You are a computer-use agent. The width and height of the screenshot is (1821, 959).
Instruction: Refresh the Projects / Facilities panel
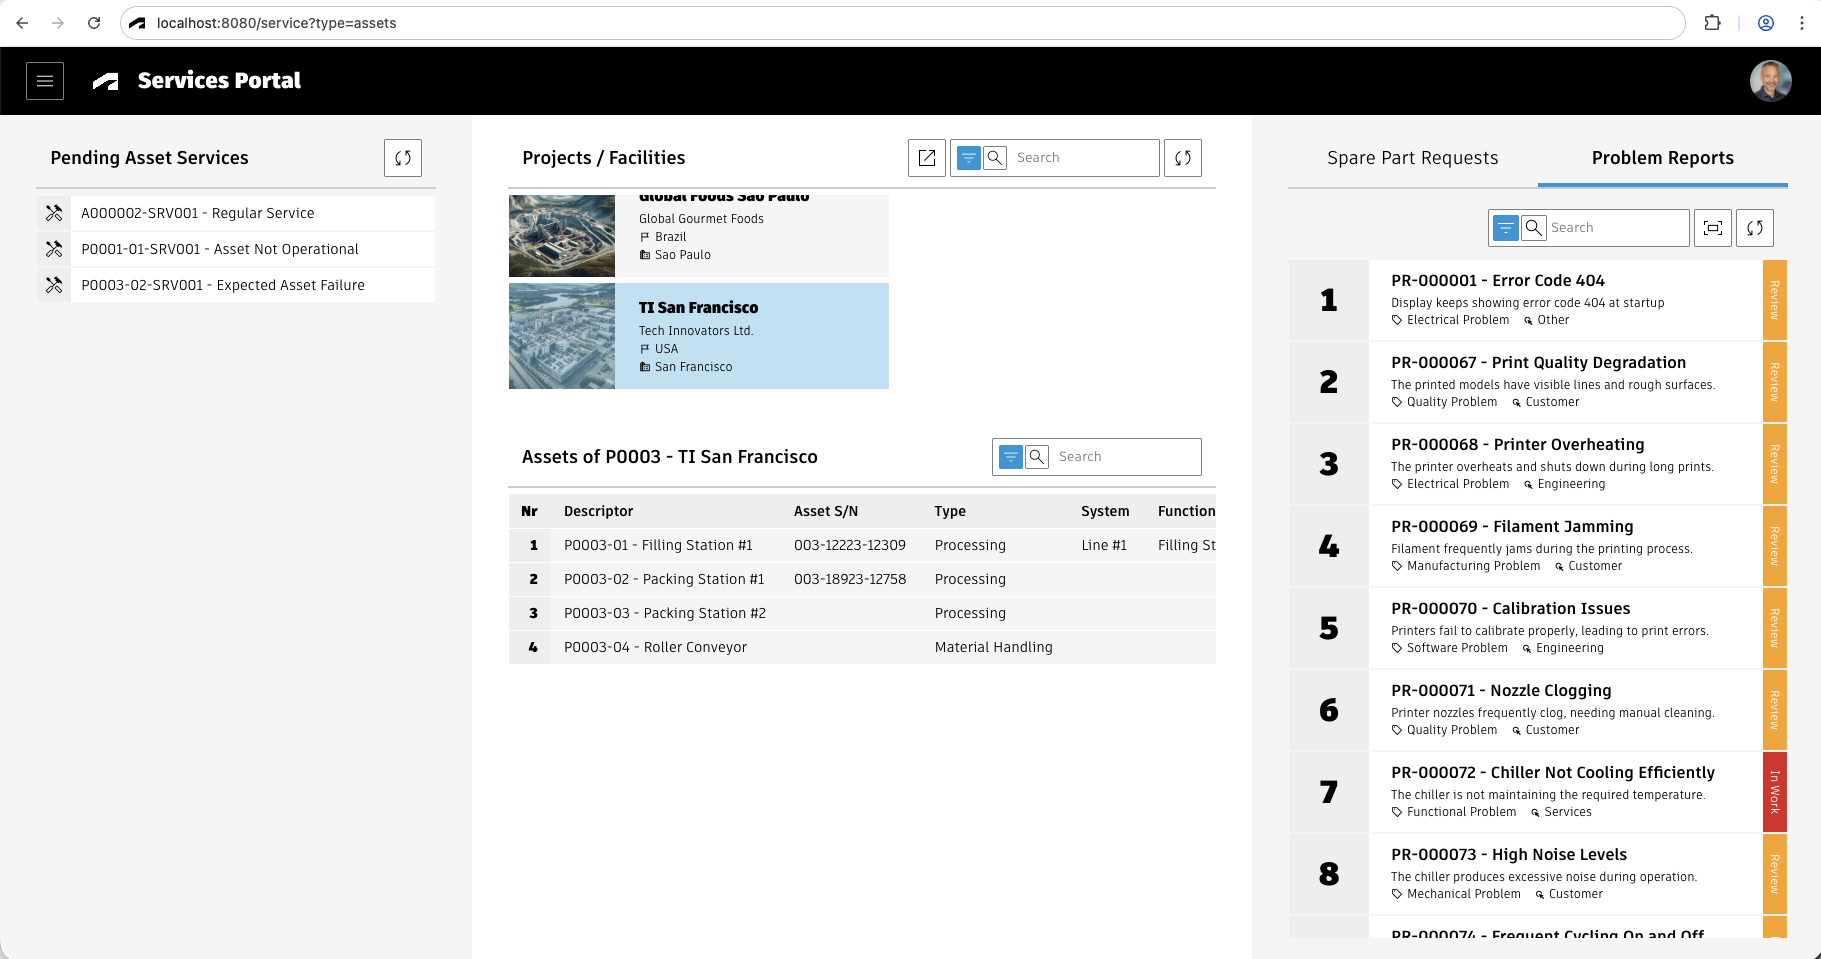point(1183,158)
